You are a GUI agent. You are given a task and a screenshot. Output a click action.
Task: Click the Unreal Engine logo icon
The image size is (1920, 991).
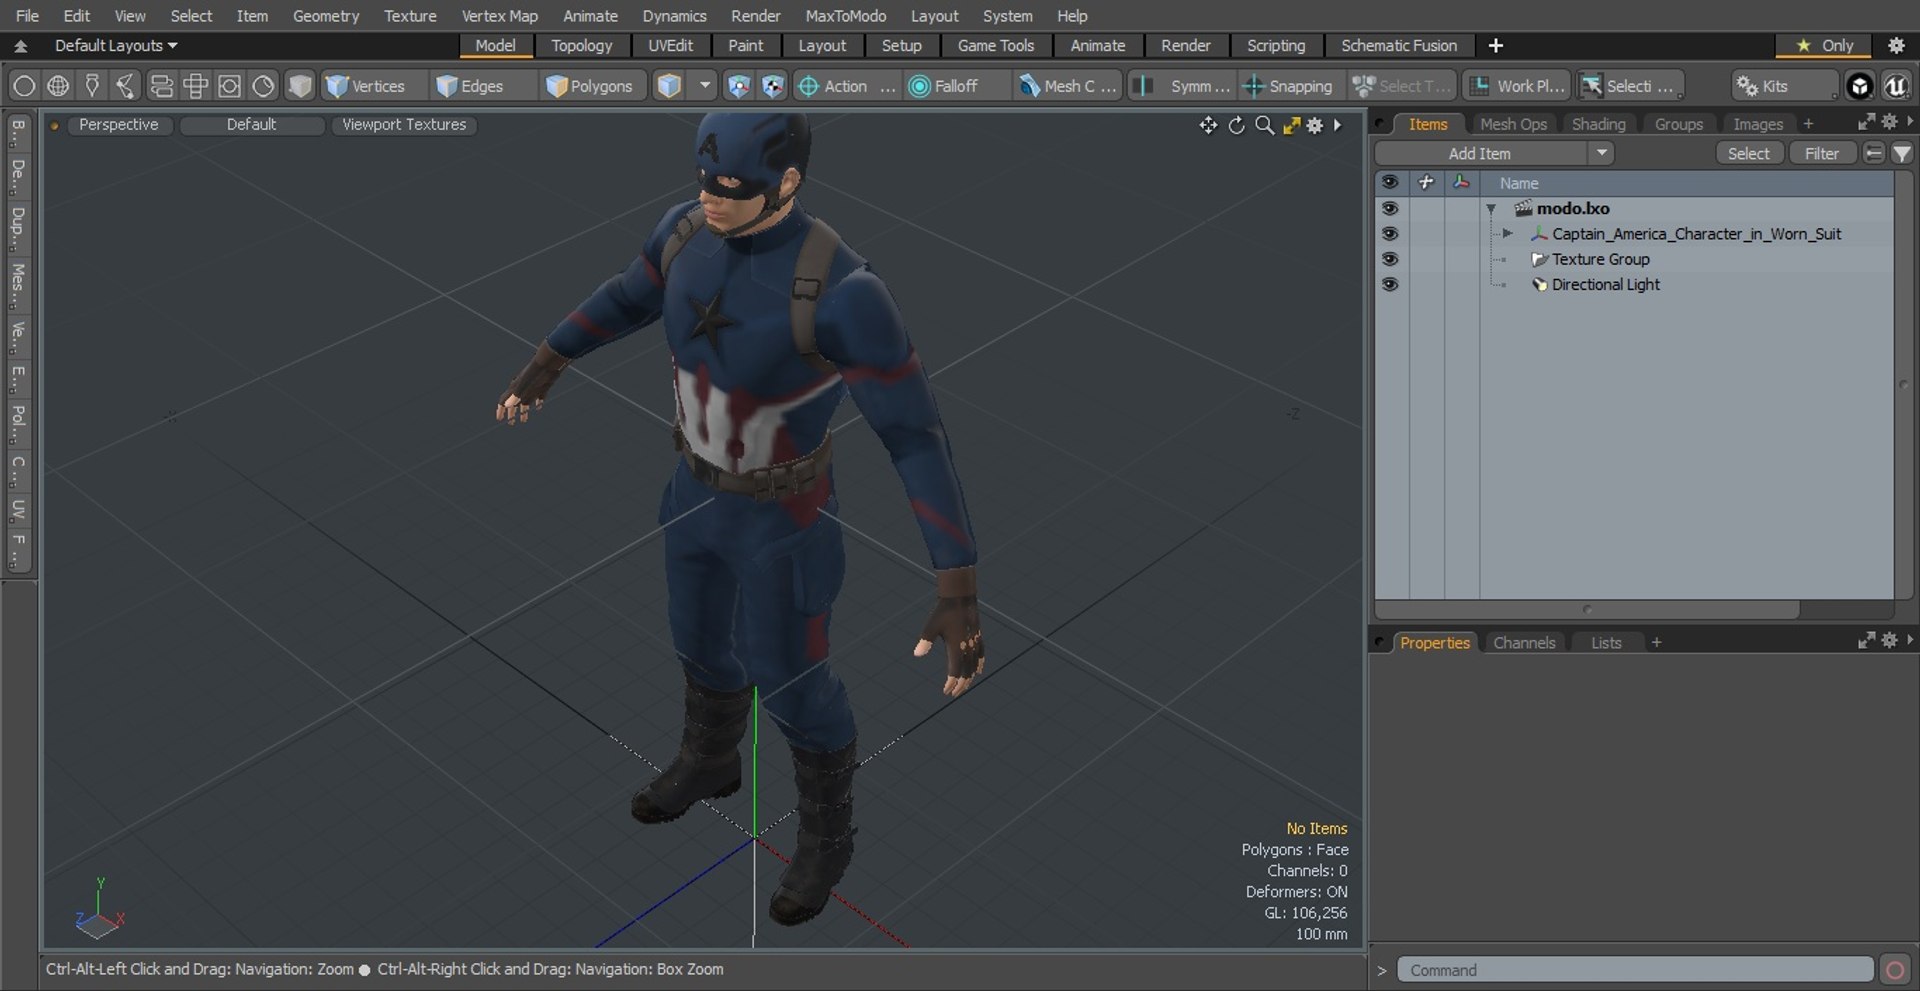click(x=1895, y=86)
